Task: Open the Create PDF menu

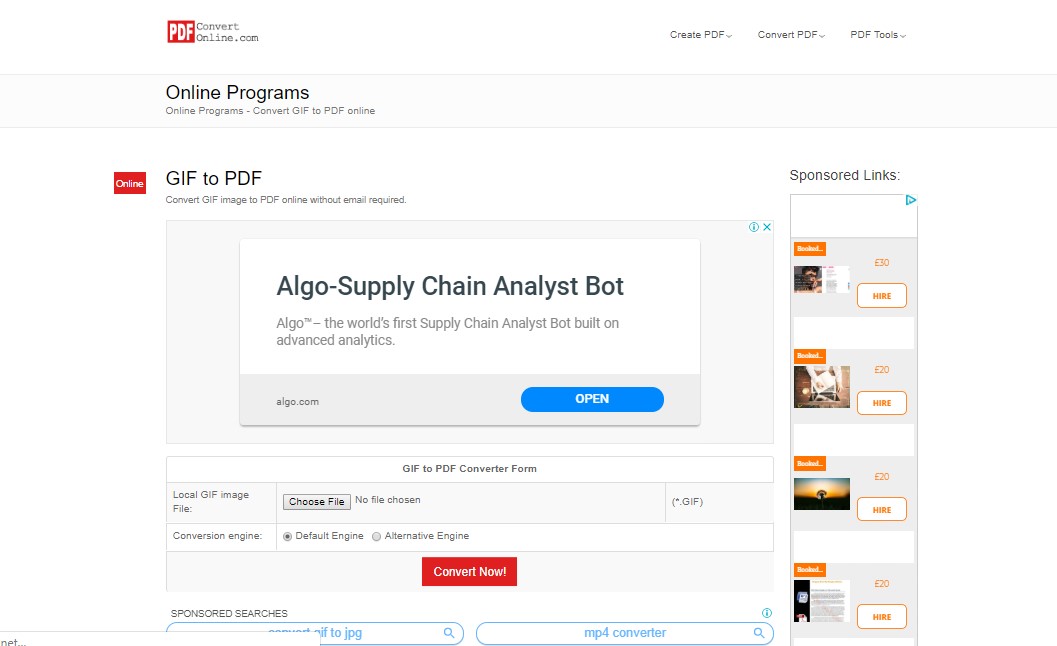Action: 700,34
